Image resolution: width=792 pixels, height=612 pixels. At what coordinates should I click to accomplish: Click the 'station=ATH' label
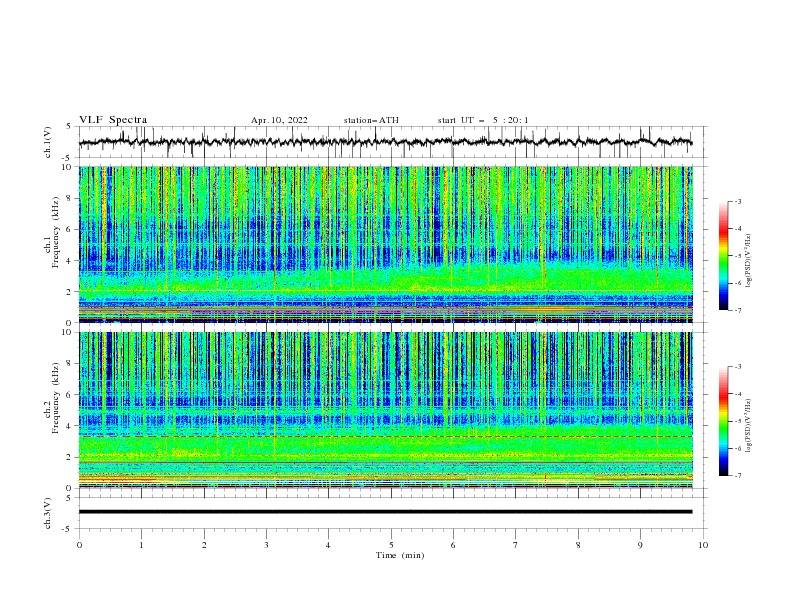tap(371, 120)
